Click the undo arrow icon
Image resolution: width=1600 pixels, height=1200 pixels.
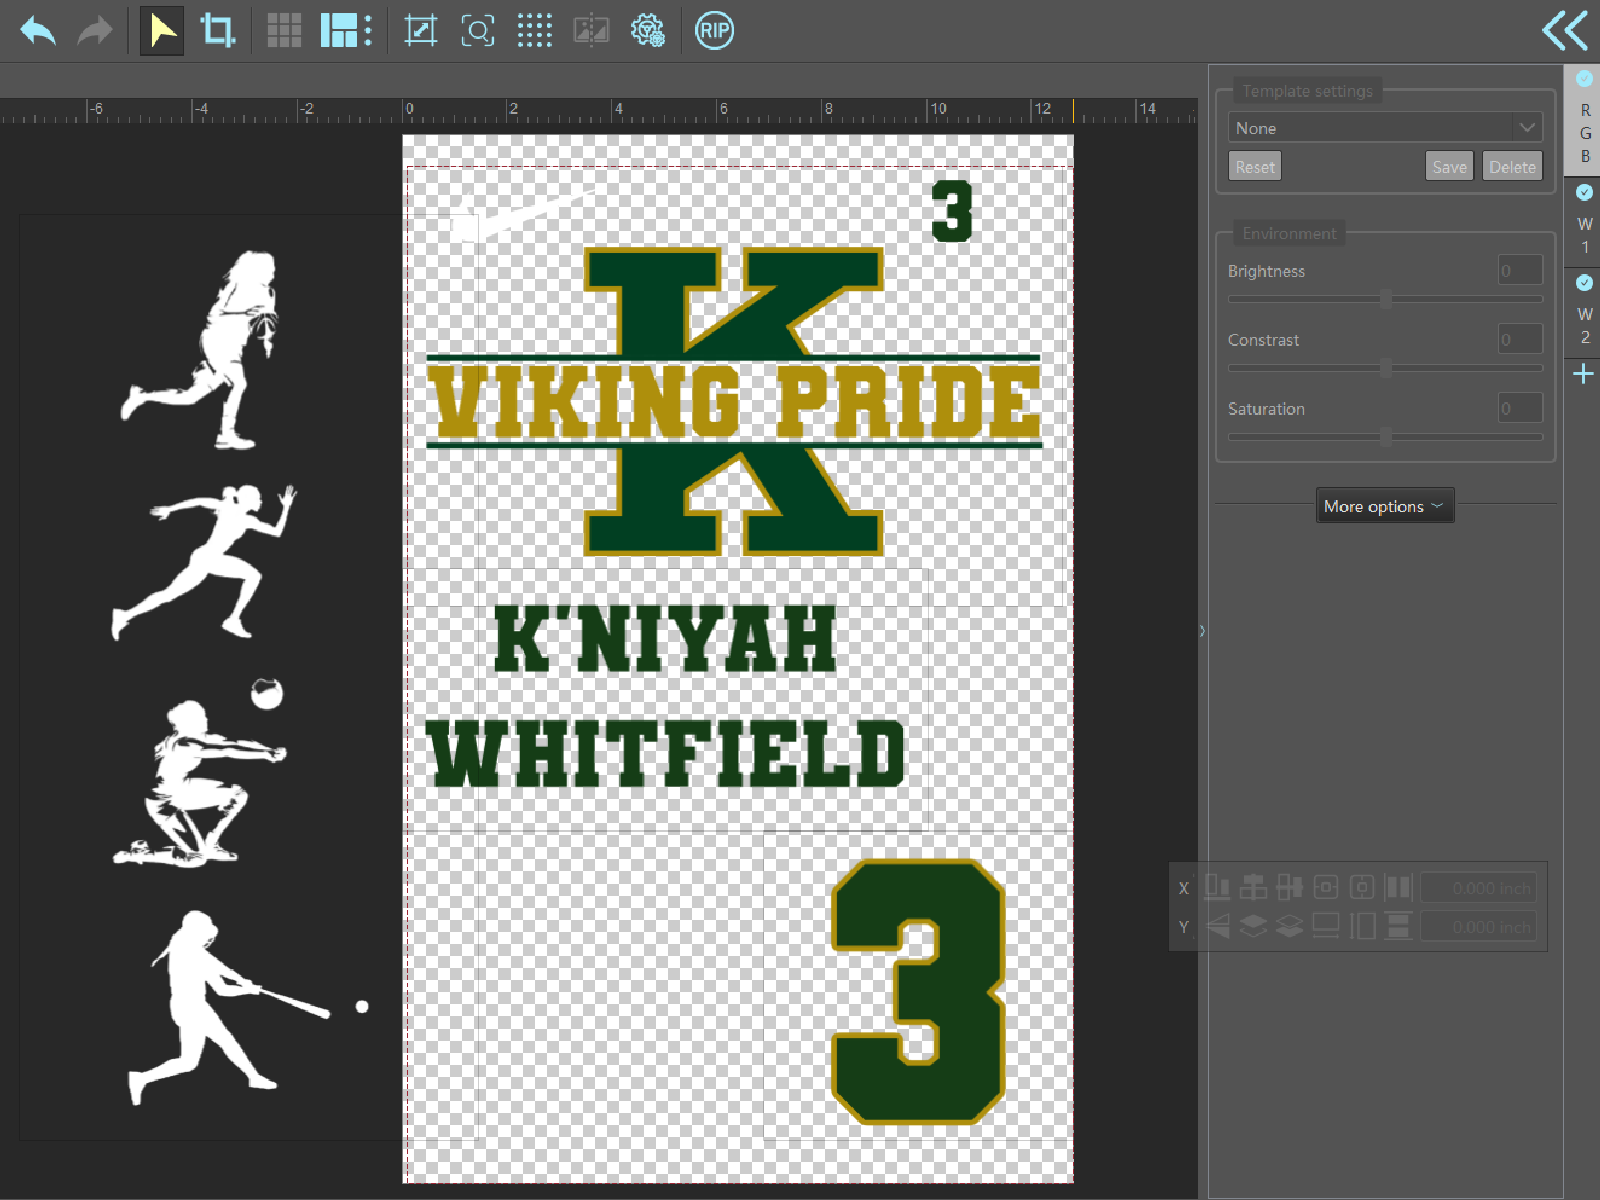tap(38, 31)
